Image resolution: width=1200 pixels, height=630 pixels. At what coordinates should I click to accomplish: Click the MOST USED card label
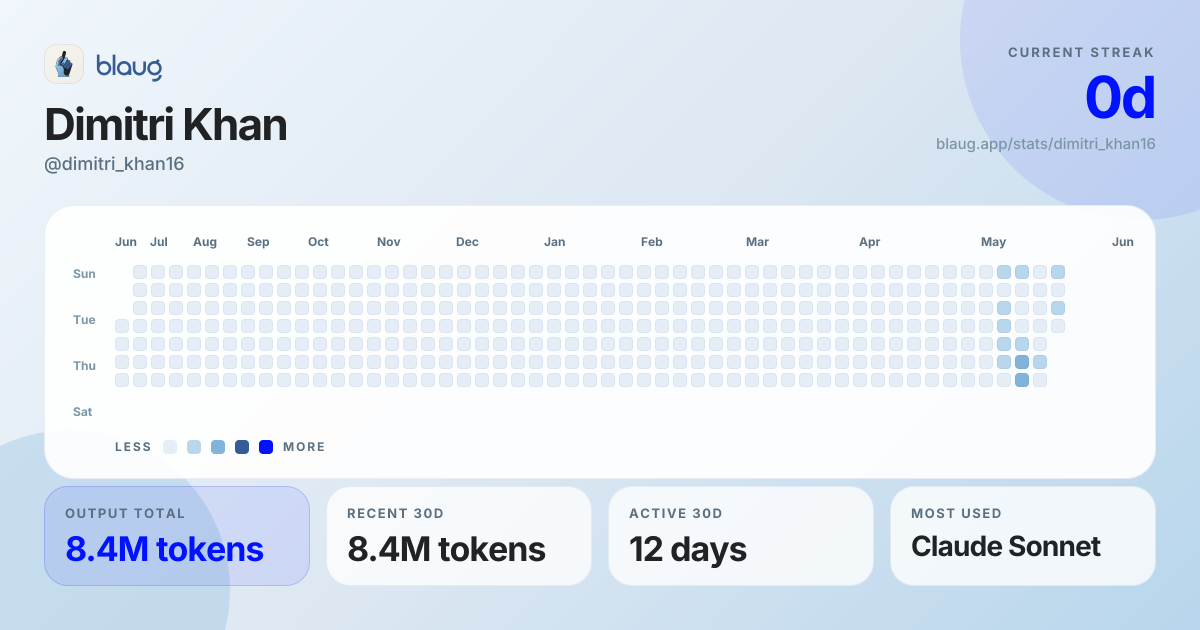click(956, 514)
